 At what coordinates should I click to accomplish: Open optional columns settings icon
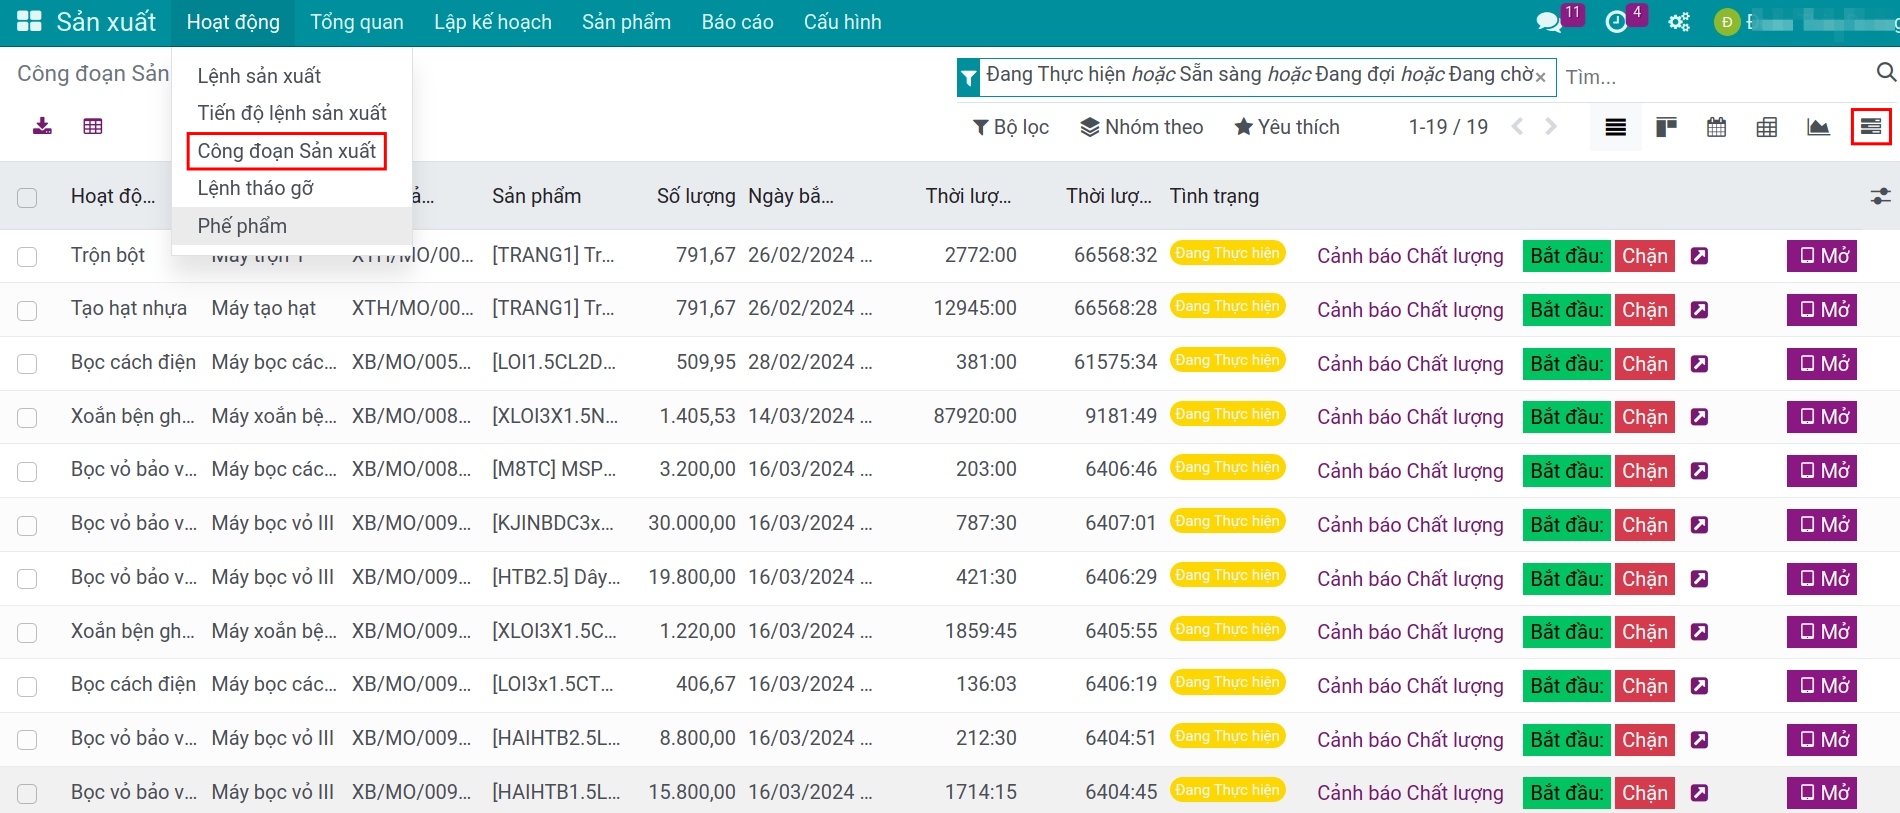pos(1880,196)
